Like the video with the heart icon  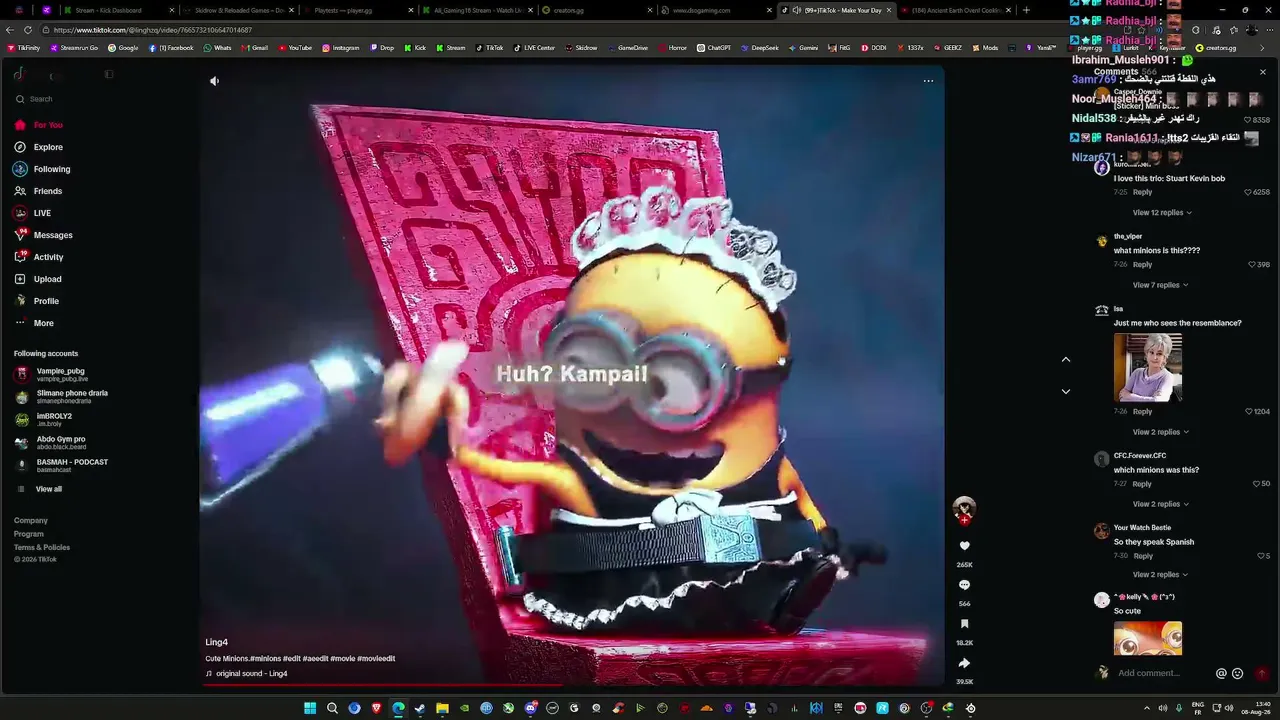964,546
